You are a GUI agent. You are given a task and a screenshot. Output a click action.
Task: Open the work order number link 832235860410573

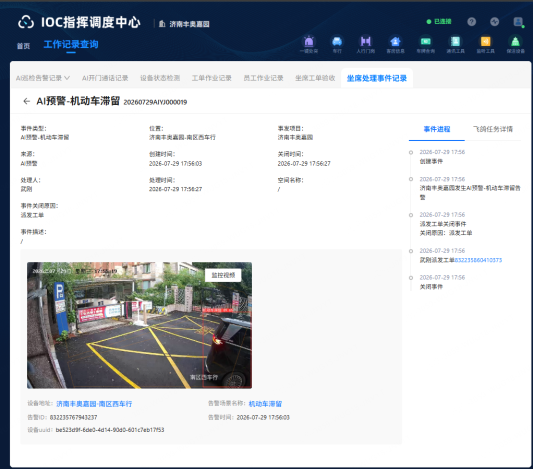(x=478, y=260)
